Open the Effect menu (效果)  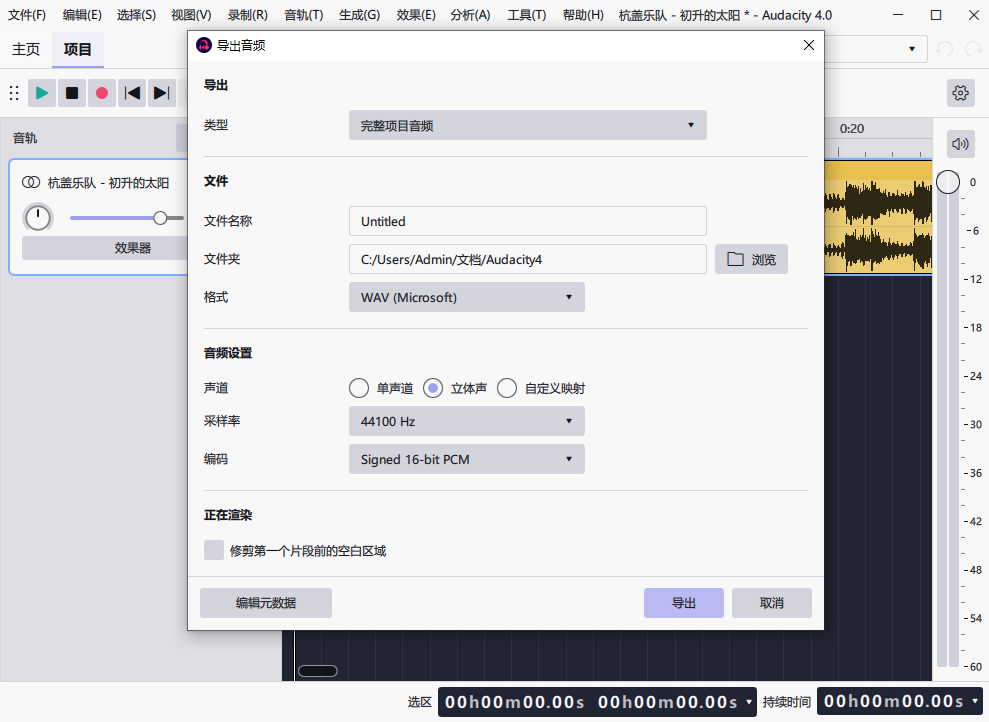[x=416, y=15]
